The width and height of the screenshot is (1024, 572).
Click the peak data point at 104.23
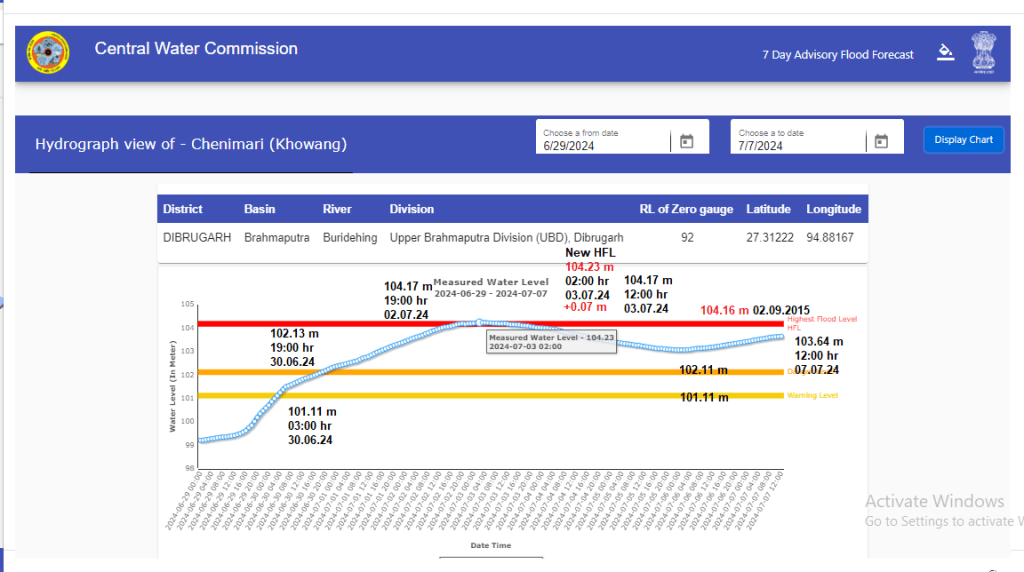(x=480, y=322)
